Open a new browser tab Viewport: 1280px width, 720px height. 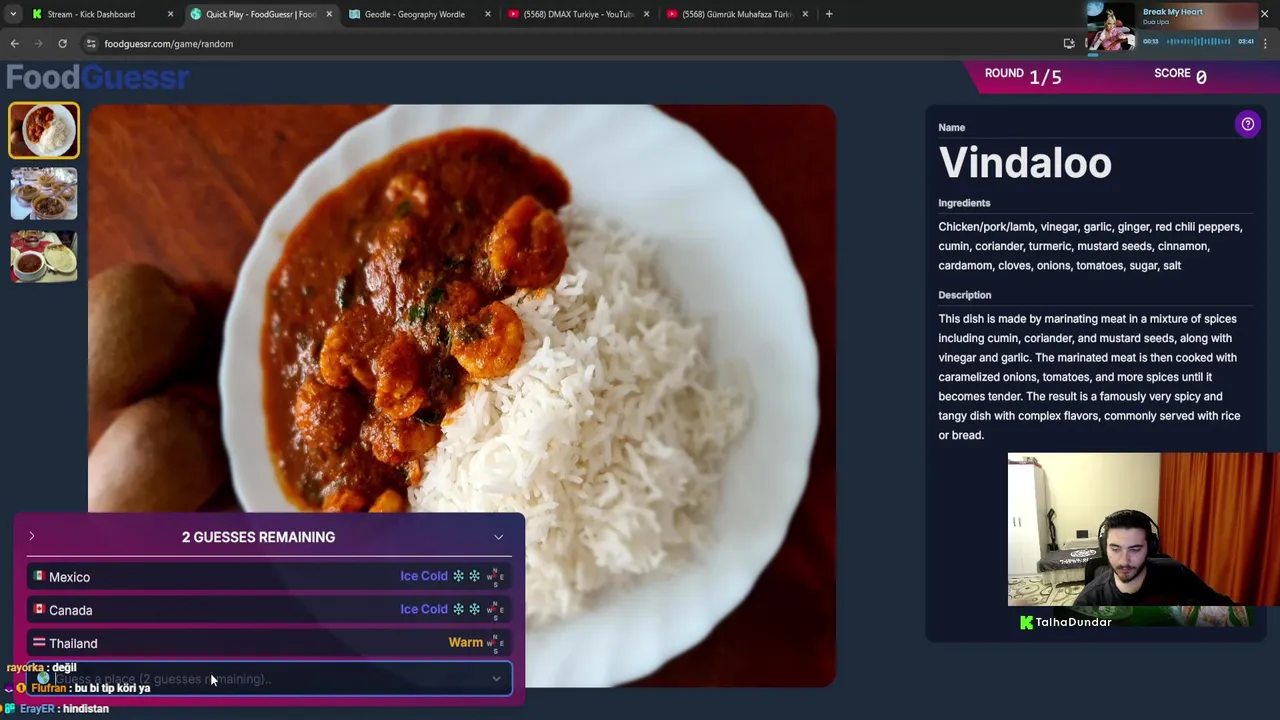click(x=829, y=14)
